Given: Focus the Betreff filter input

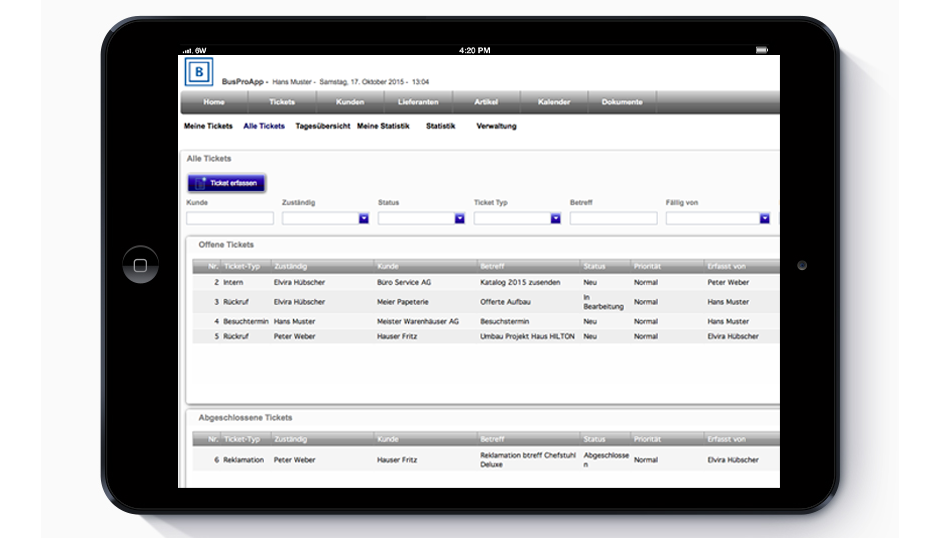Looking at the screenshot, I should [x=613, y=218].
